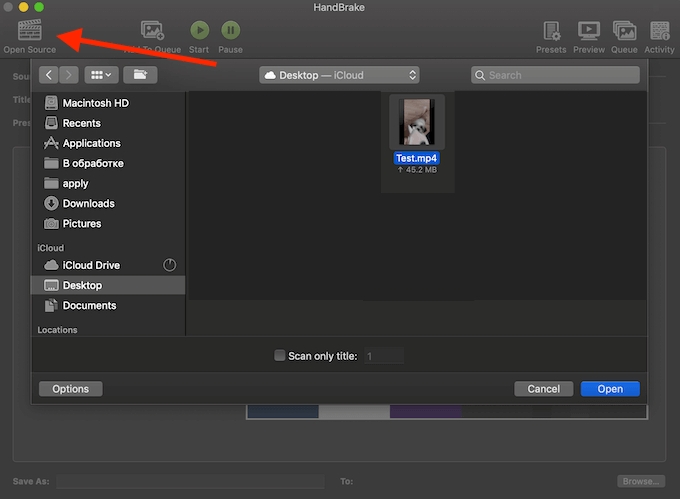This screenshot has width=680, height=499.
Task: Click the Pictures camera icon in sidebar
Action: (51, 224)
